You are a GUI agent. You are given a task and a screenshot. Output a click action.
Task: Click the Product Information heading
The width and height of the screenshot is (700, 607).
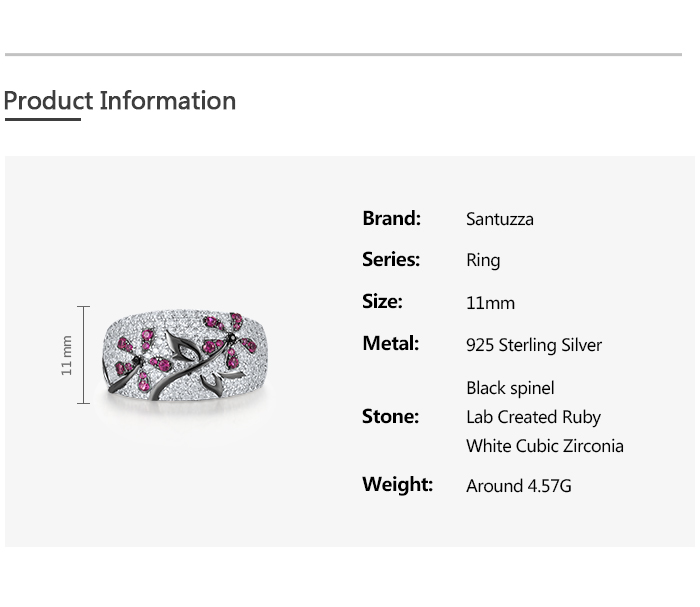pos(120,101)
